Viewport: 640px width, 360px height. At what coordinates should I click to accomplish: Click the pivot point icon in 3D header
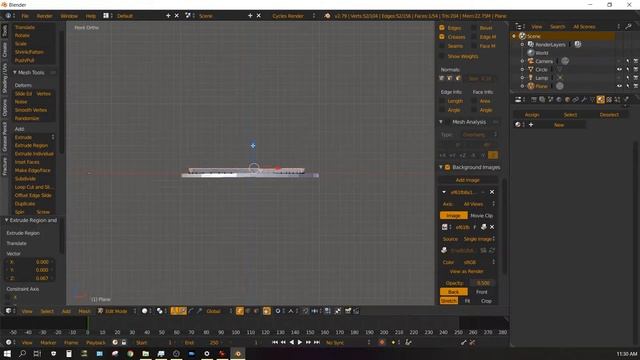(160, 311)
